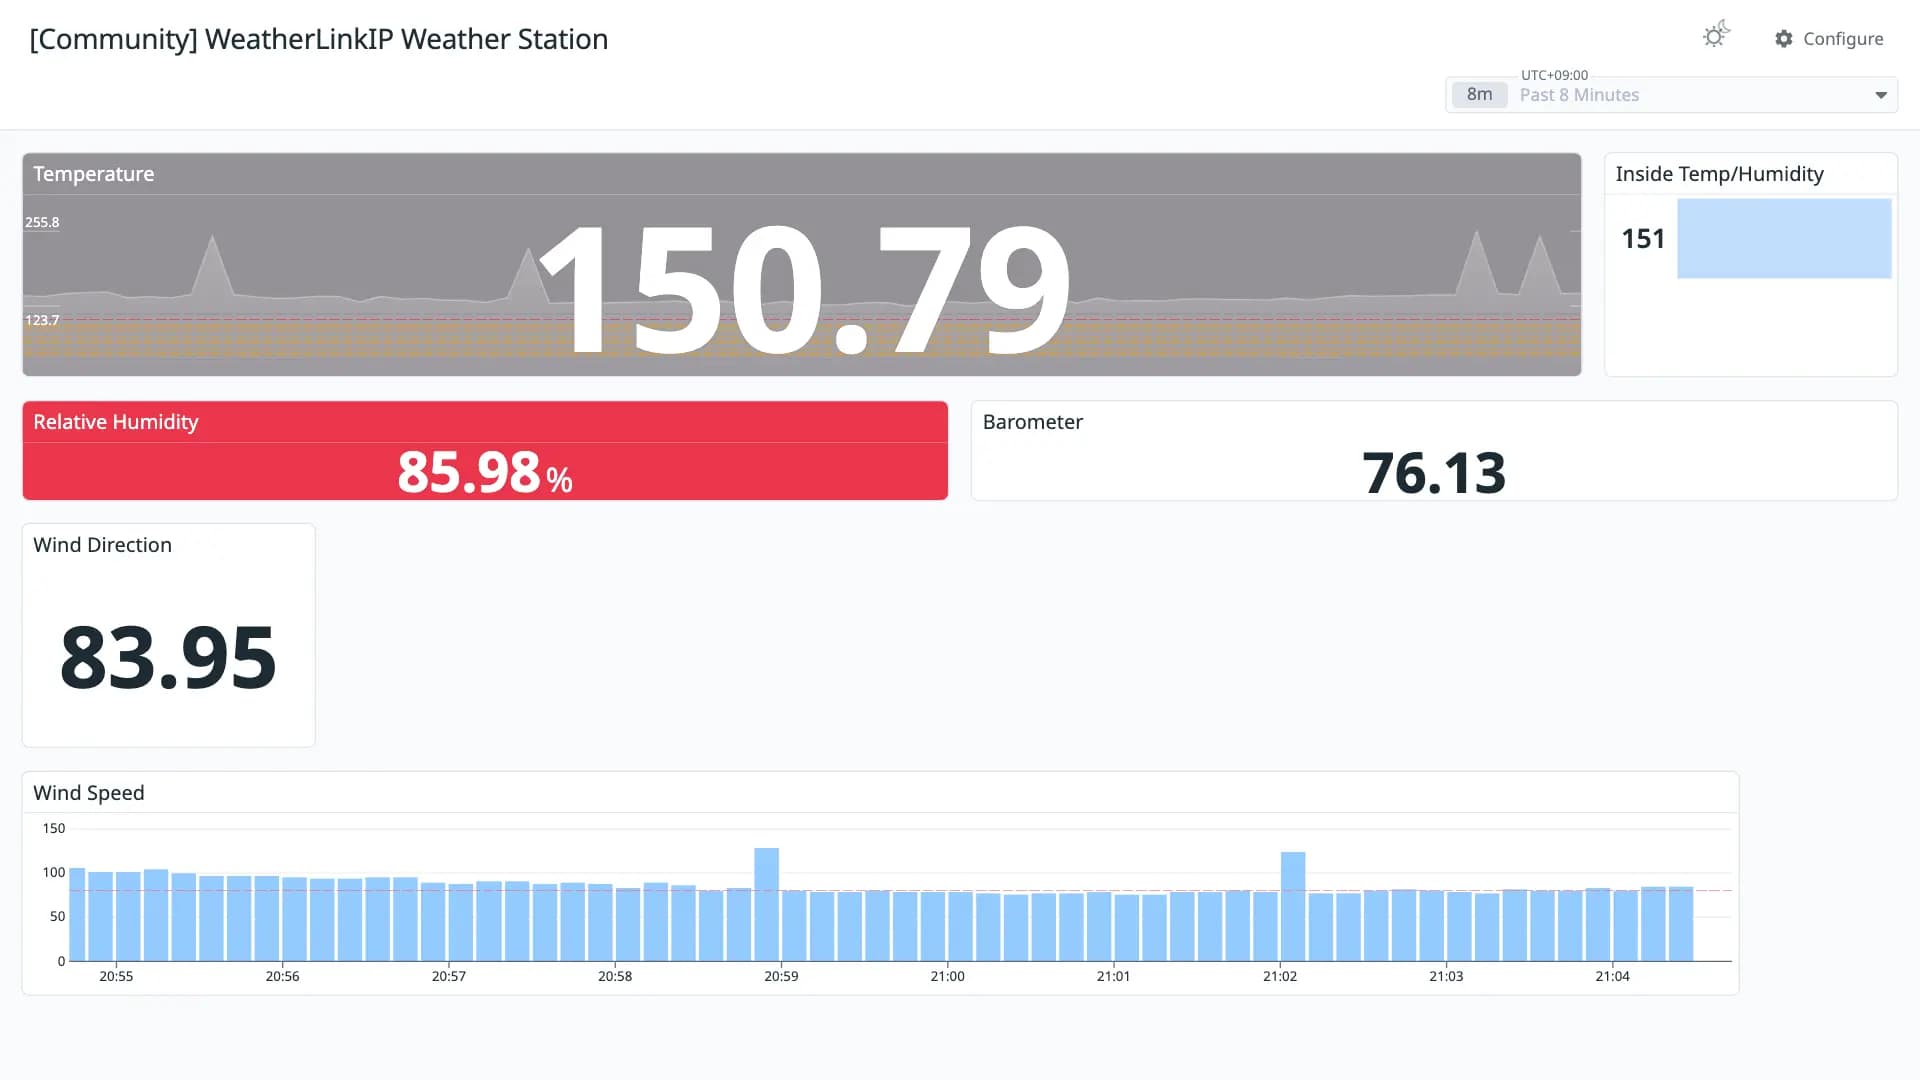Click the 85.98% humidity value
This screenshot has width=1920, height=1080.
(x=485, y=472)
